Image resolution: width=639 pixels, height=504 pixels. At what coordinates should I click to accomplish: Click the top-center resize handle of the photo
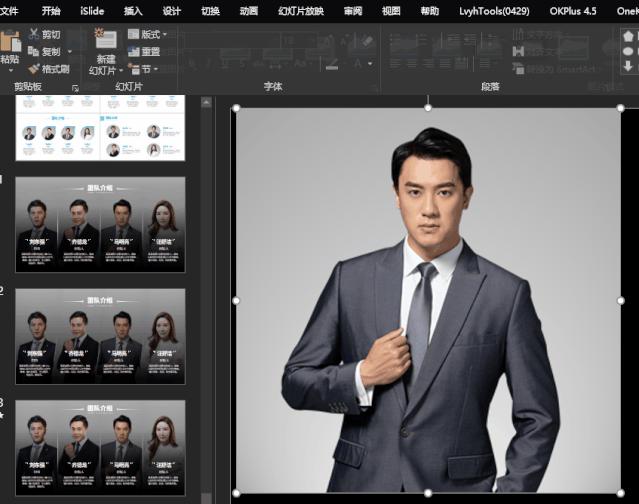[x=427, y=107]
